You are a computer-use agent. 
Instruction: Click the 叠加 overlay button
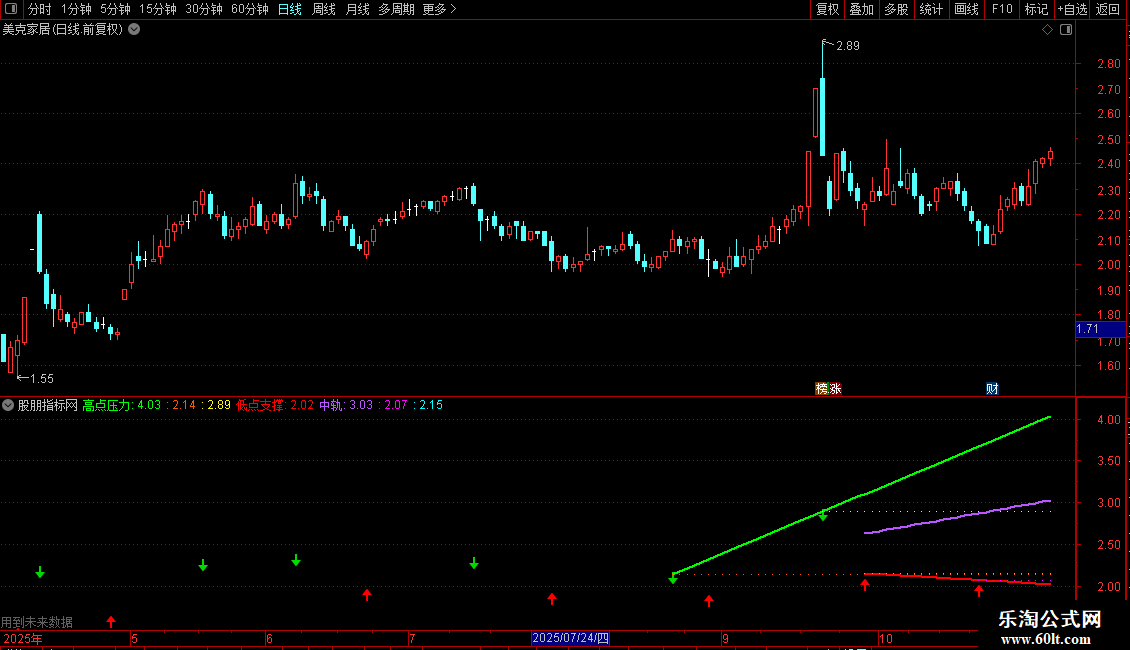(x=861, y=9)
